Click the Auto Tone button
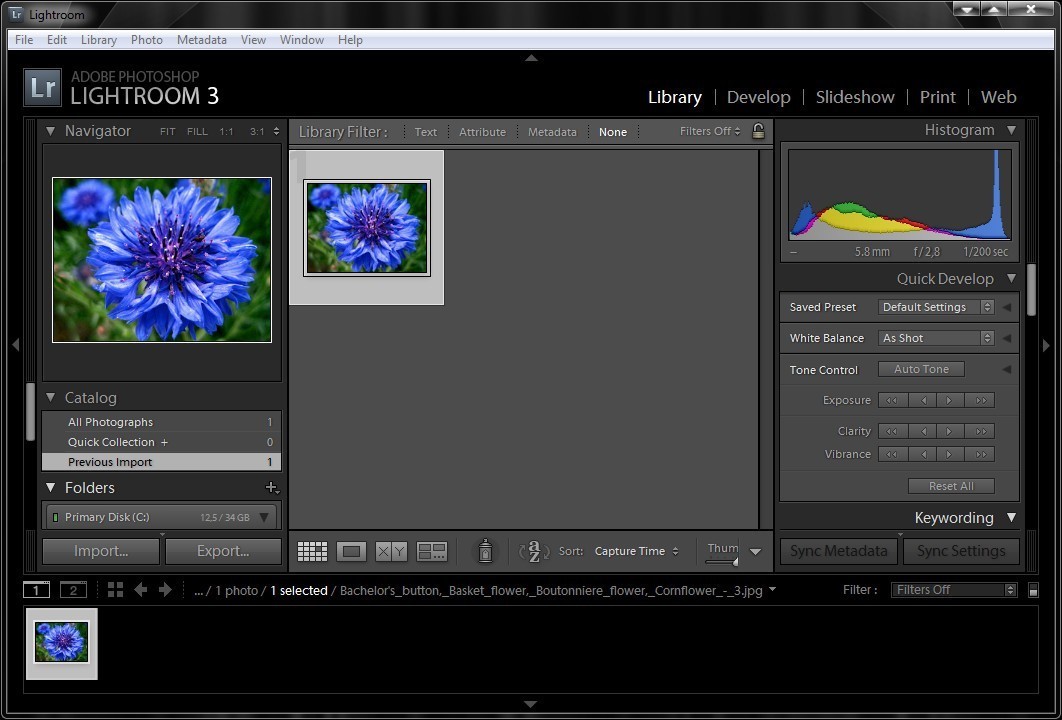 pyautogui.click(x=921, y=369)
